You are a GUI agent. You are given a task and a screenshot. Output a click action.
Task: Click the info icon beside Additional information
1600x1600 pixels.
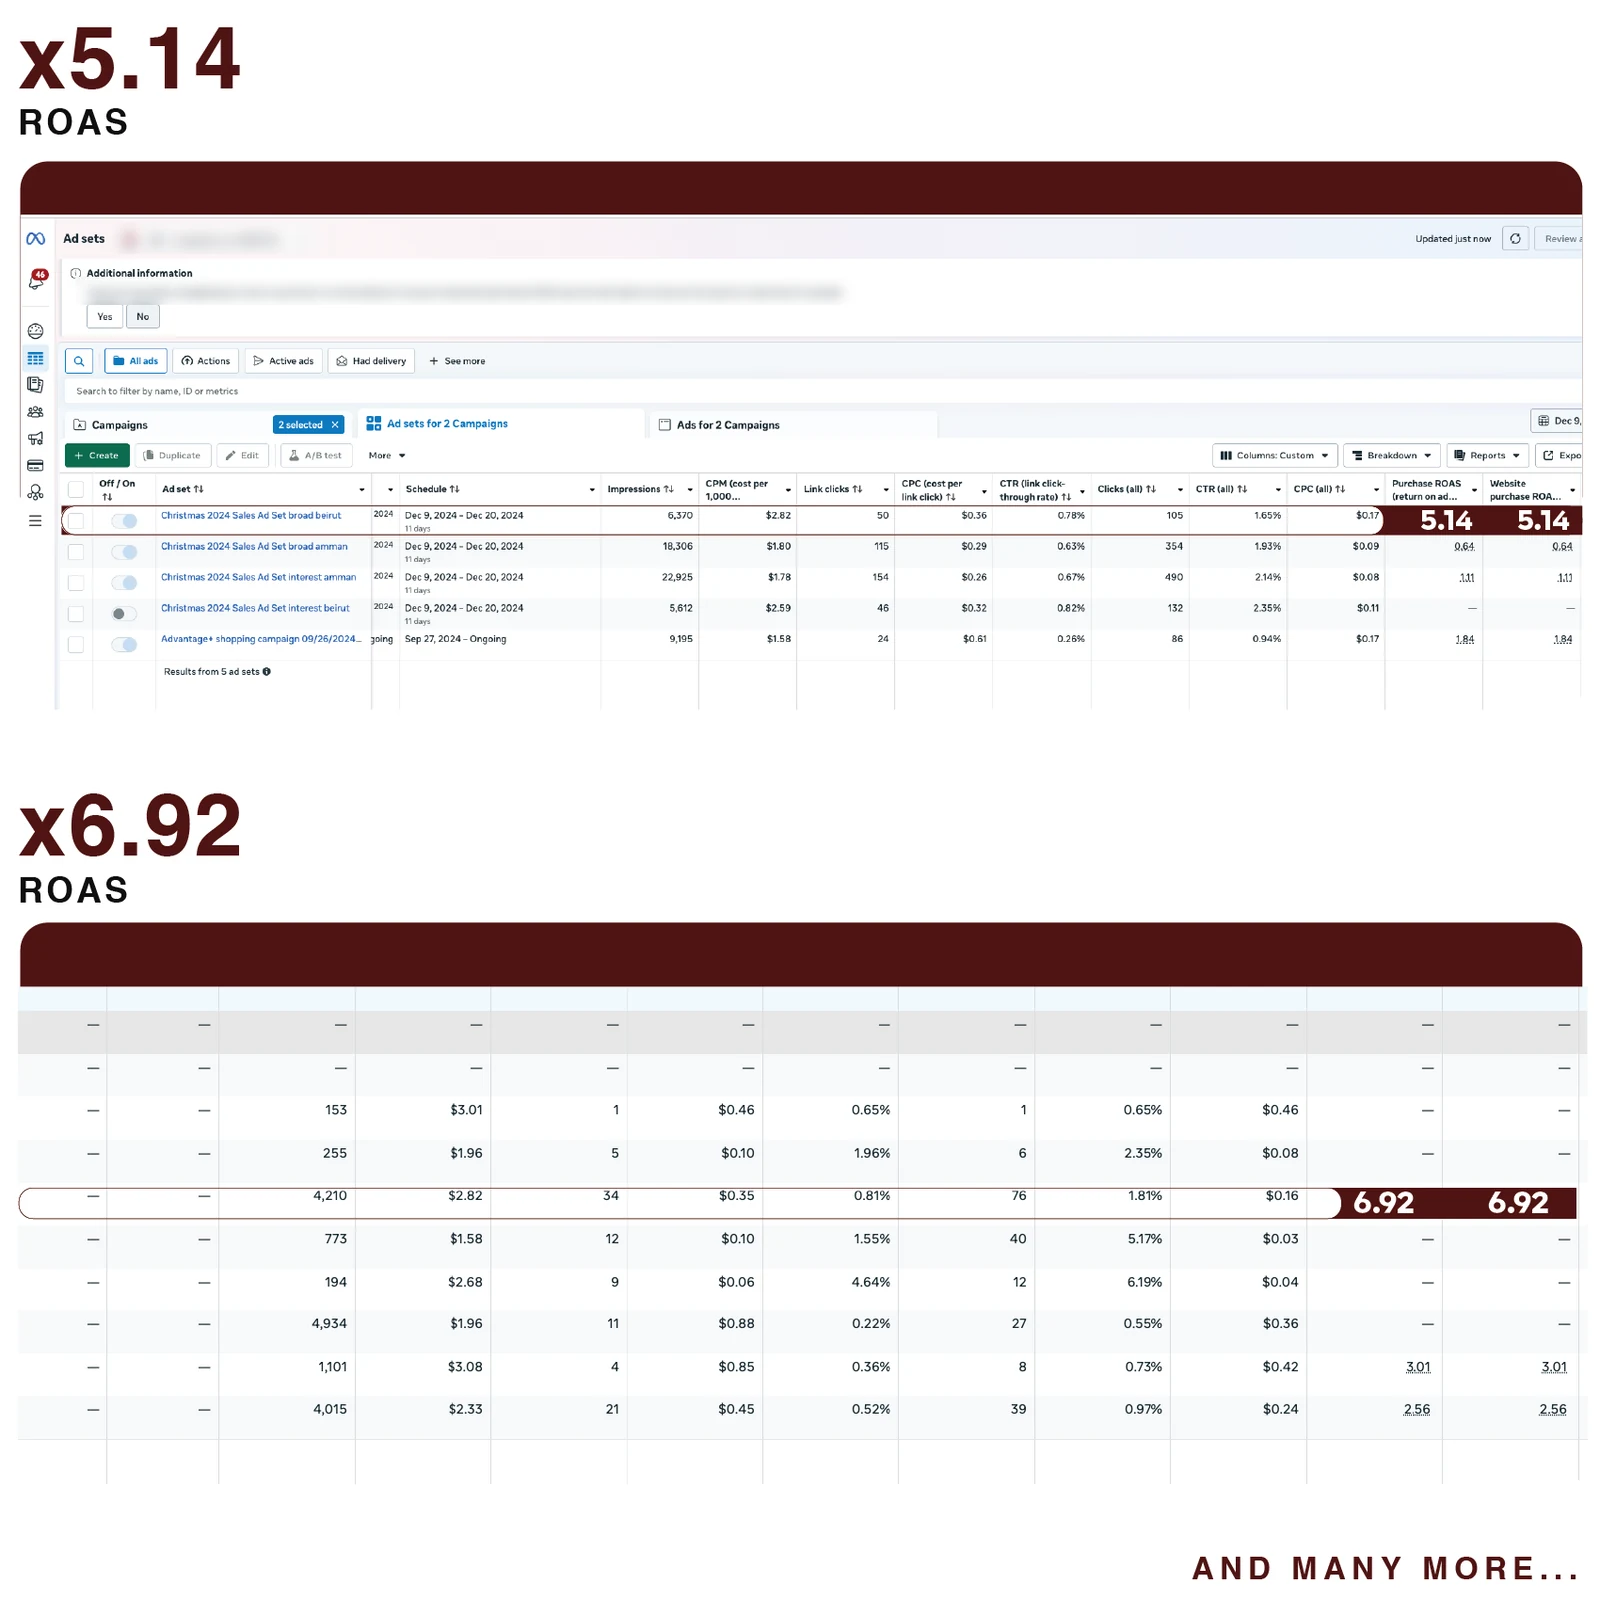click(76, 273)
